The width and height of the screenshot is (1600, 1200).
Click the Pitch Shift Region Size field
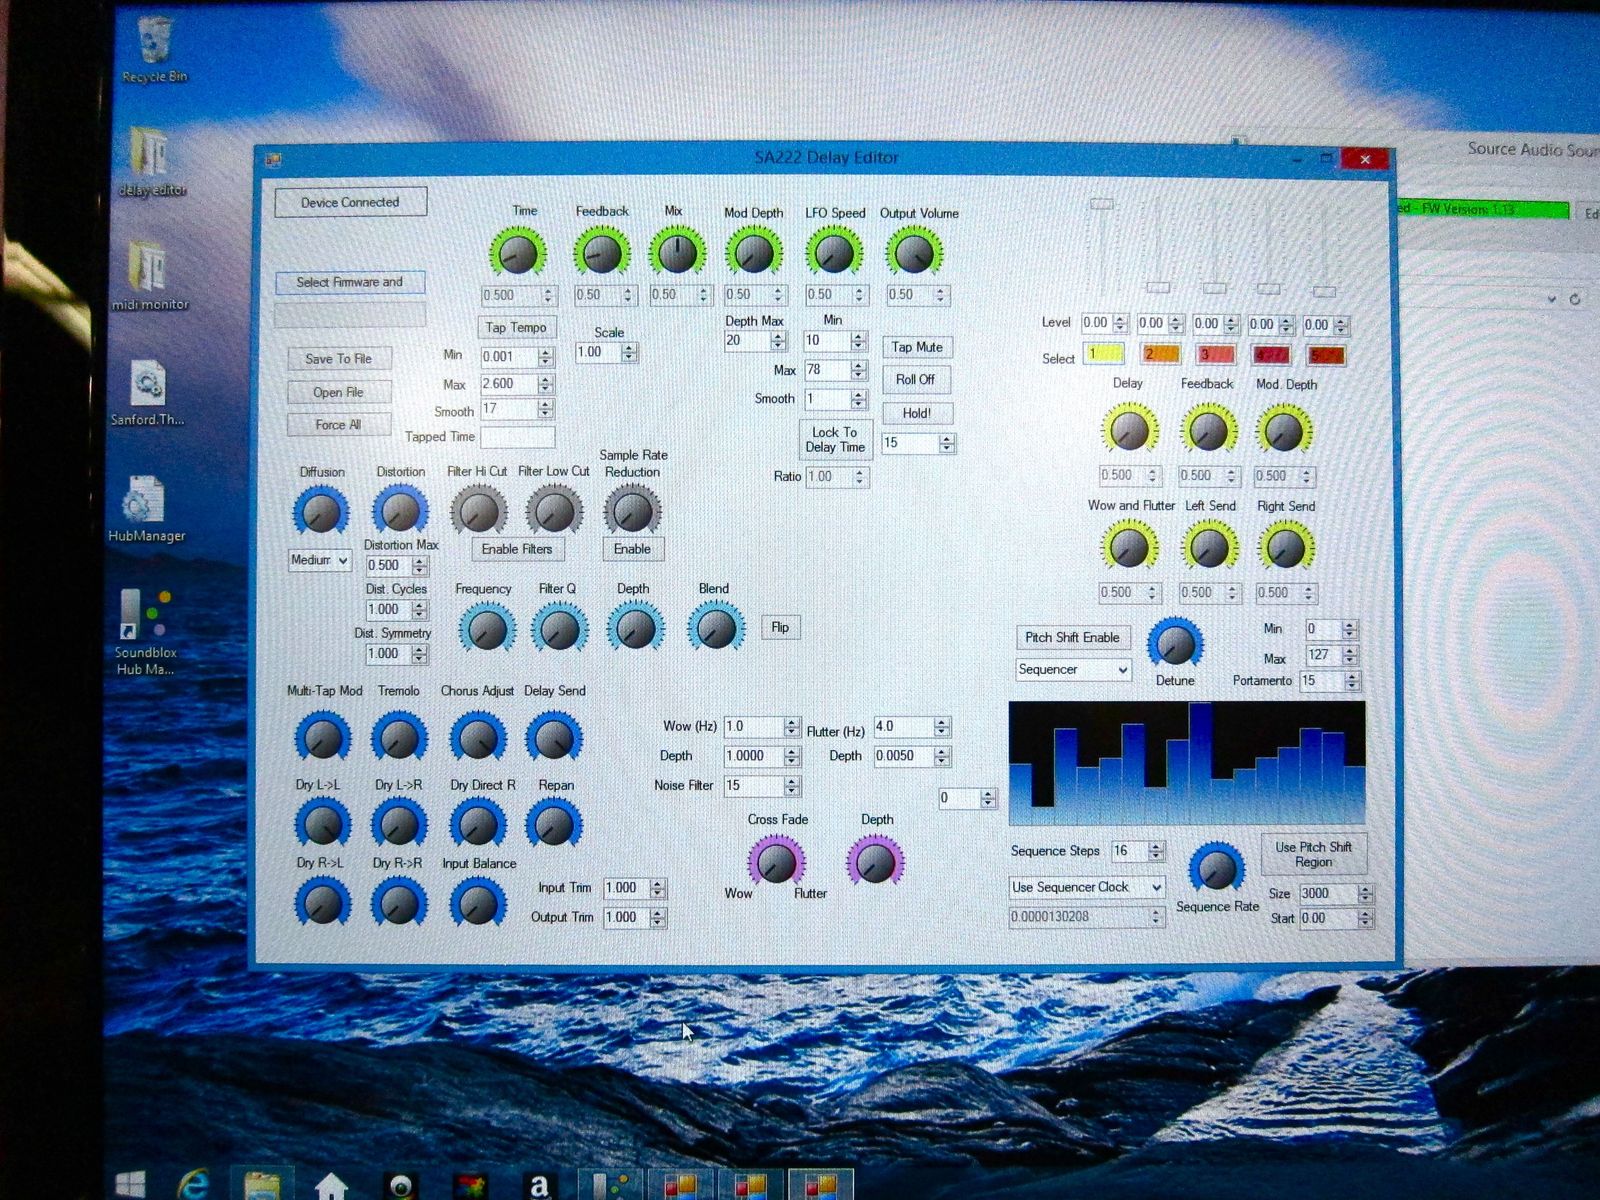pos(1335,894)
